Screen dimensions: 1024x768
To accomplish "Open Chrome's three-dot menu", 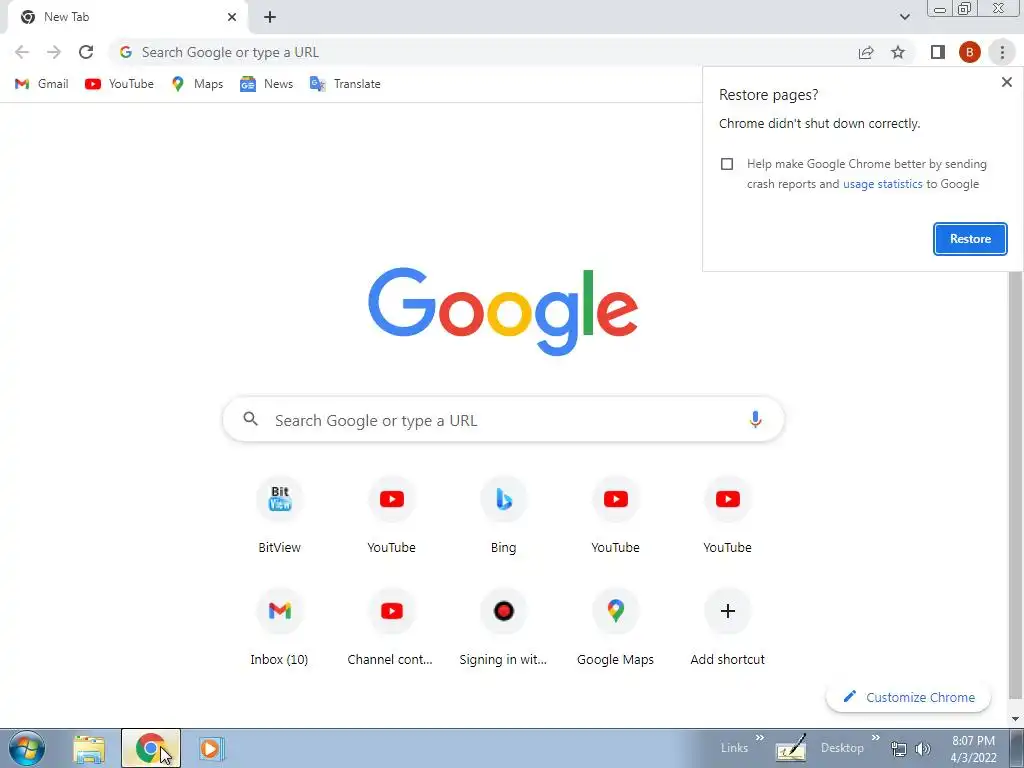I will click(x=1002, y=52).
